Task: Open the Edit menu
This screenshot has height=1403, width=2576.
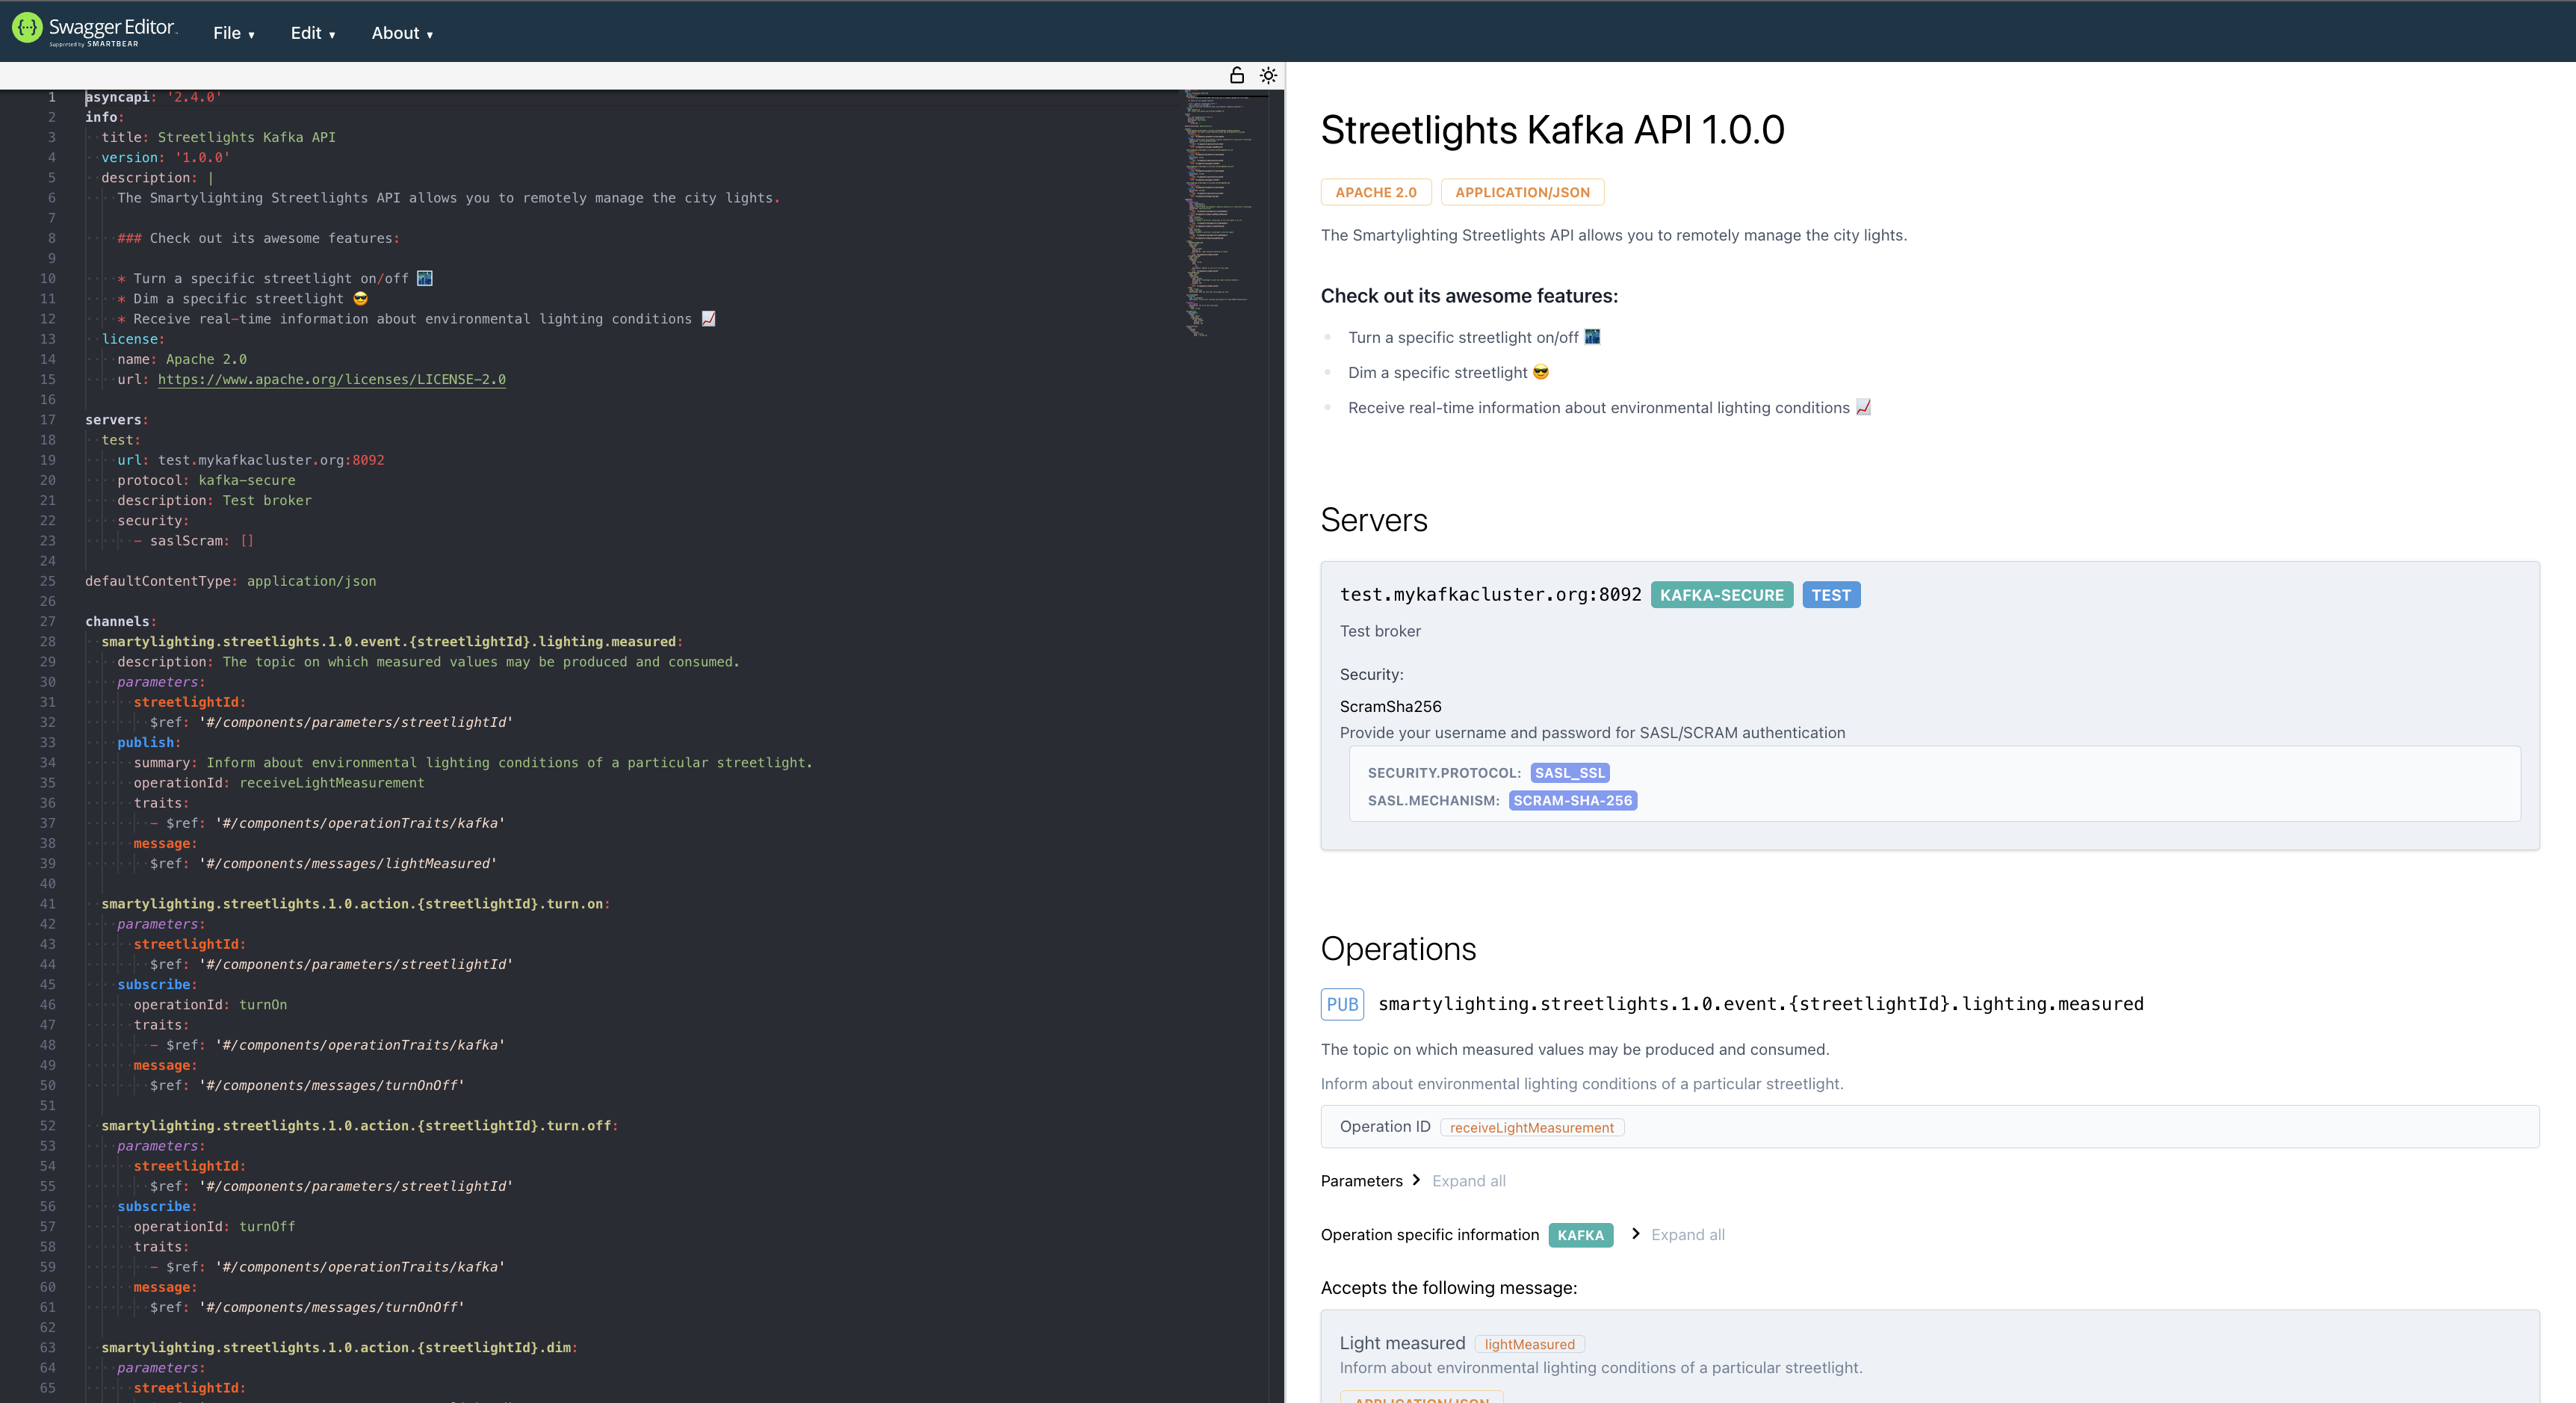Action: [311, 33]
